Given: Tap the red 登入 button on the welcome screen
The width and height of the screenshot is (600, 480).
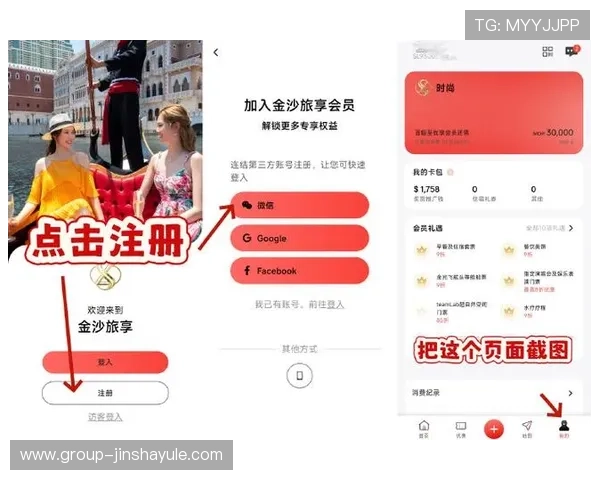Looking at the screenshot, I should (x=105, y=362).
